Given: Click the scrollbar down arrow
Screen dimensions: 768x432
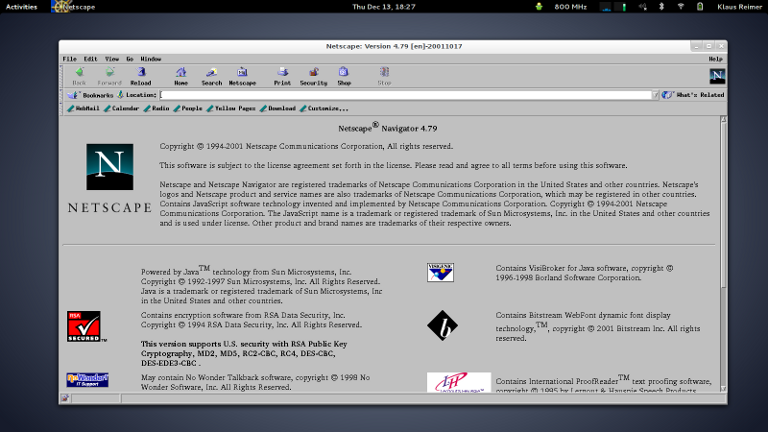Looking at the screenshot, I should click(x=723, y=389).
